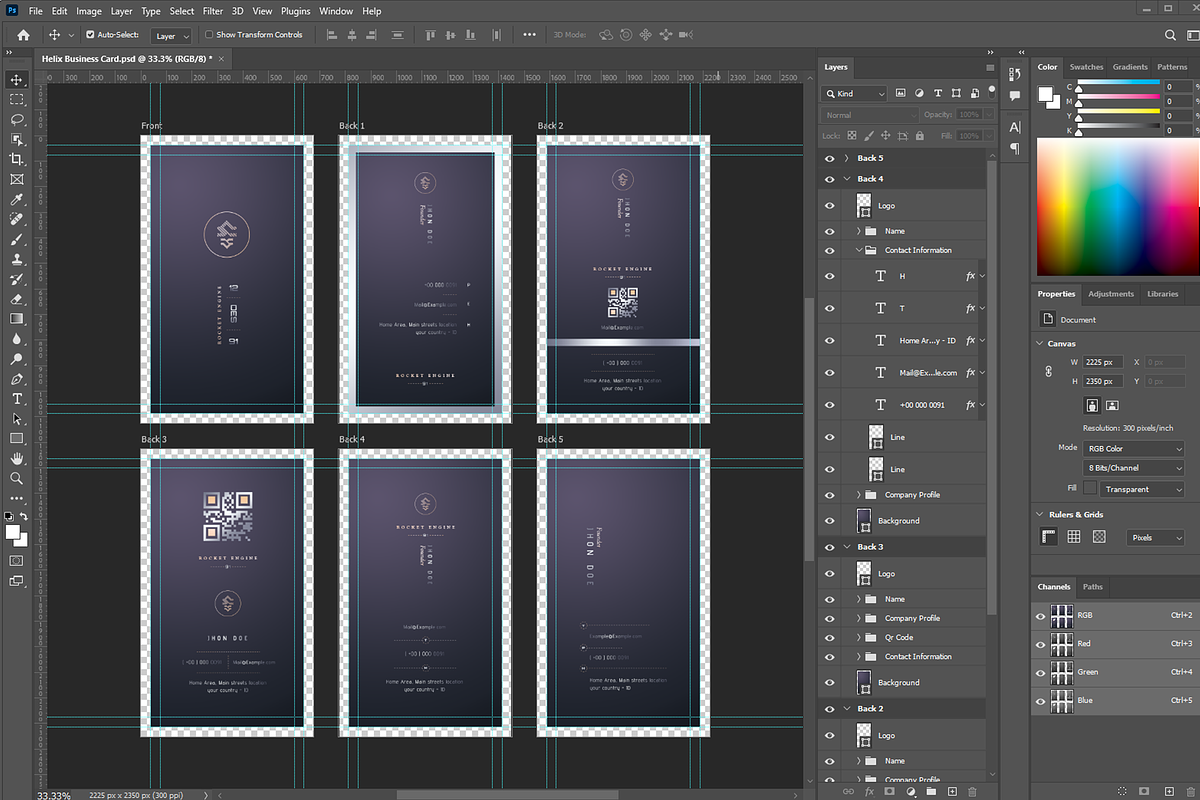Open the Pixels units dropdown

(1155, 537)
